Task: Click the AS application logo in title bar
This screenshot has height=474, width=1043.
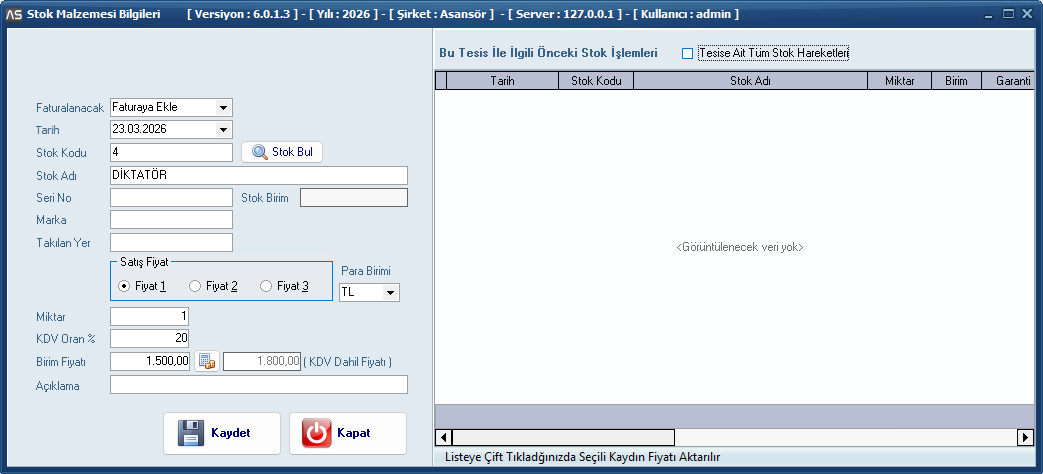Action: (x=14, y=15)
